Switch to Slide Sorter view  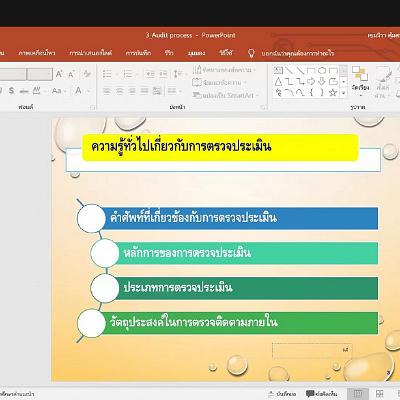click(379, 394)
